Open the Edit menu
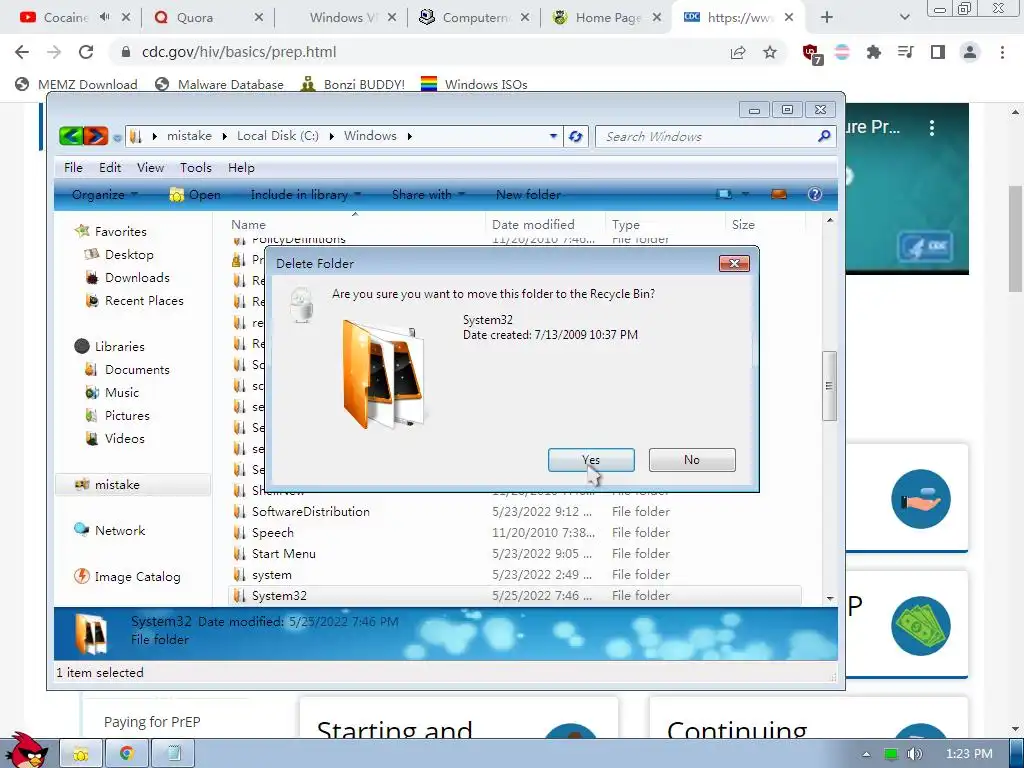Image resolution: width=1024 pixels, height=768 pixels. click(110, 168)
